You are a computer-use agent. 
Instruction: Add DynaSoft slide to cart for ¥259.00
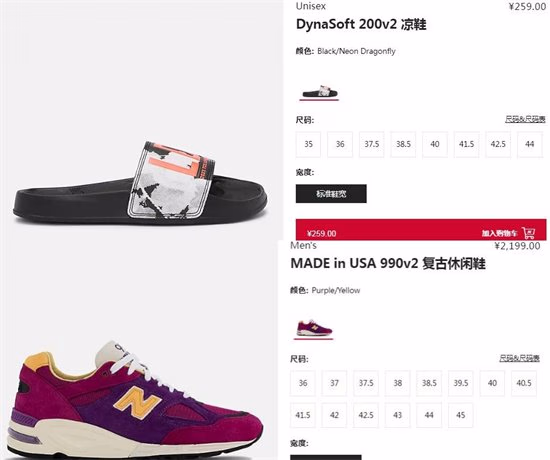point(421,230)
